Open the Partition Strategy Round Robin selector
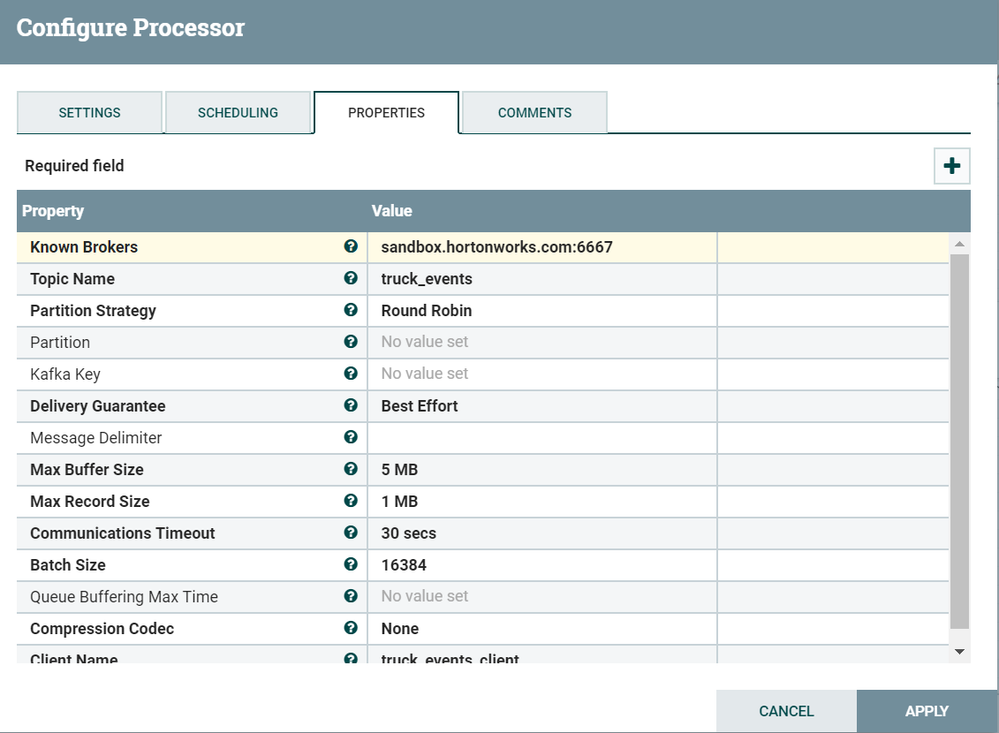The height and width of the screenshot is (733, 999). (x=540, y=311)
